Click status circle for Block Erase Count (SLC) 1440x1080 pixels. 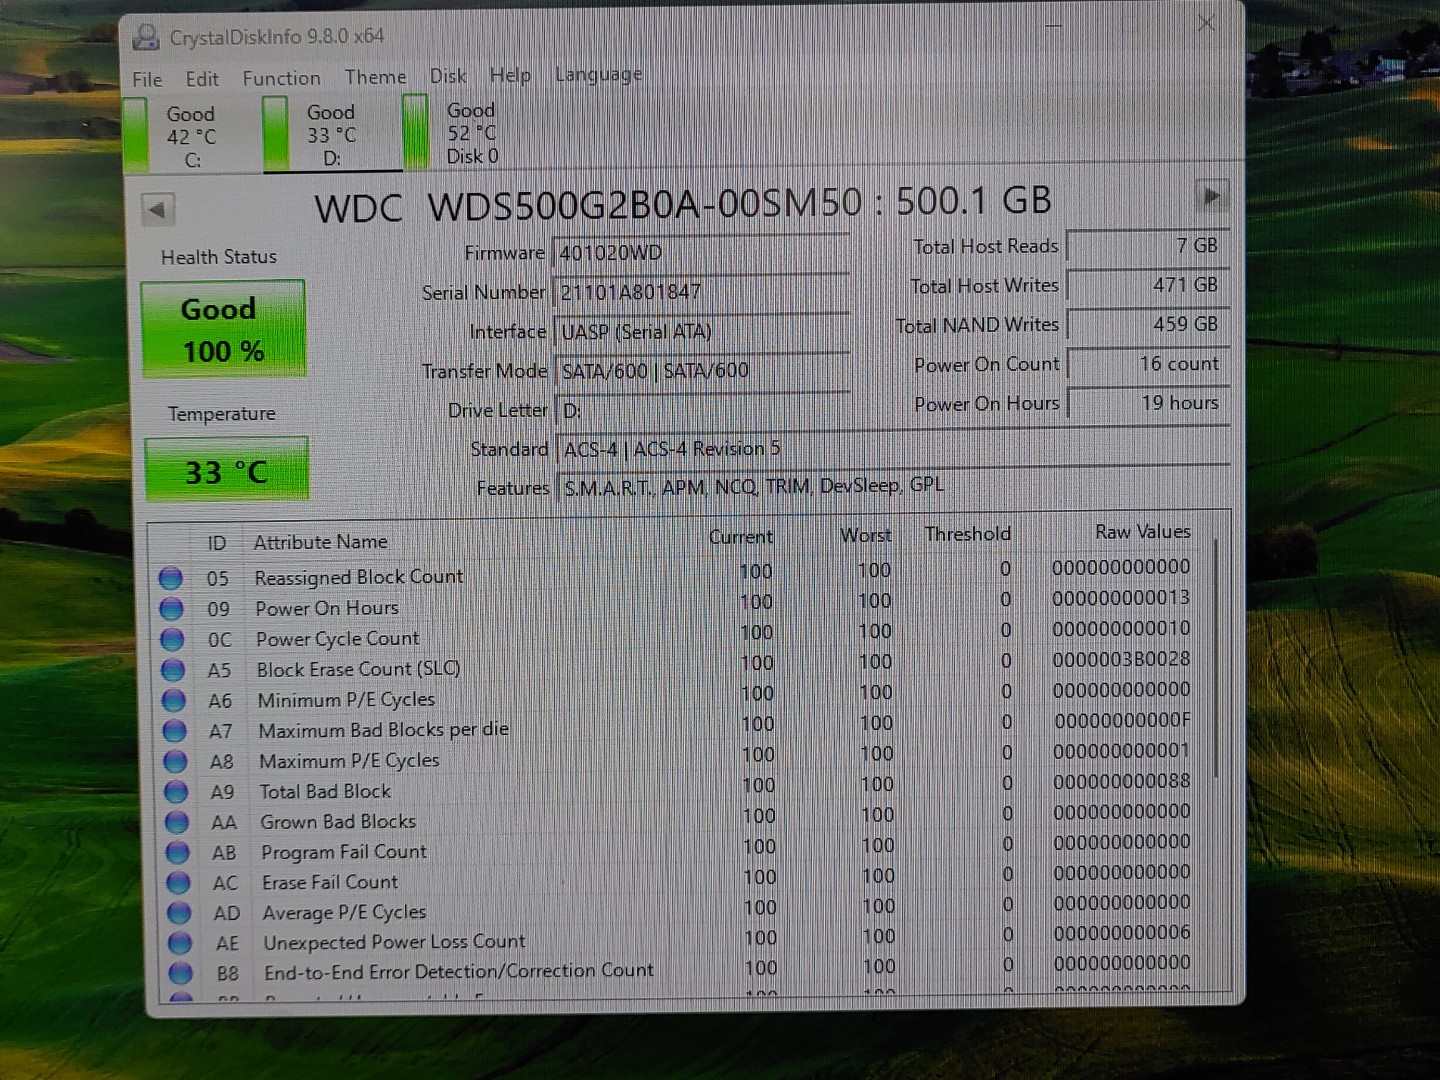(x=173, y=670)
